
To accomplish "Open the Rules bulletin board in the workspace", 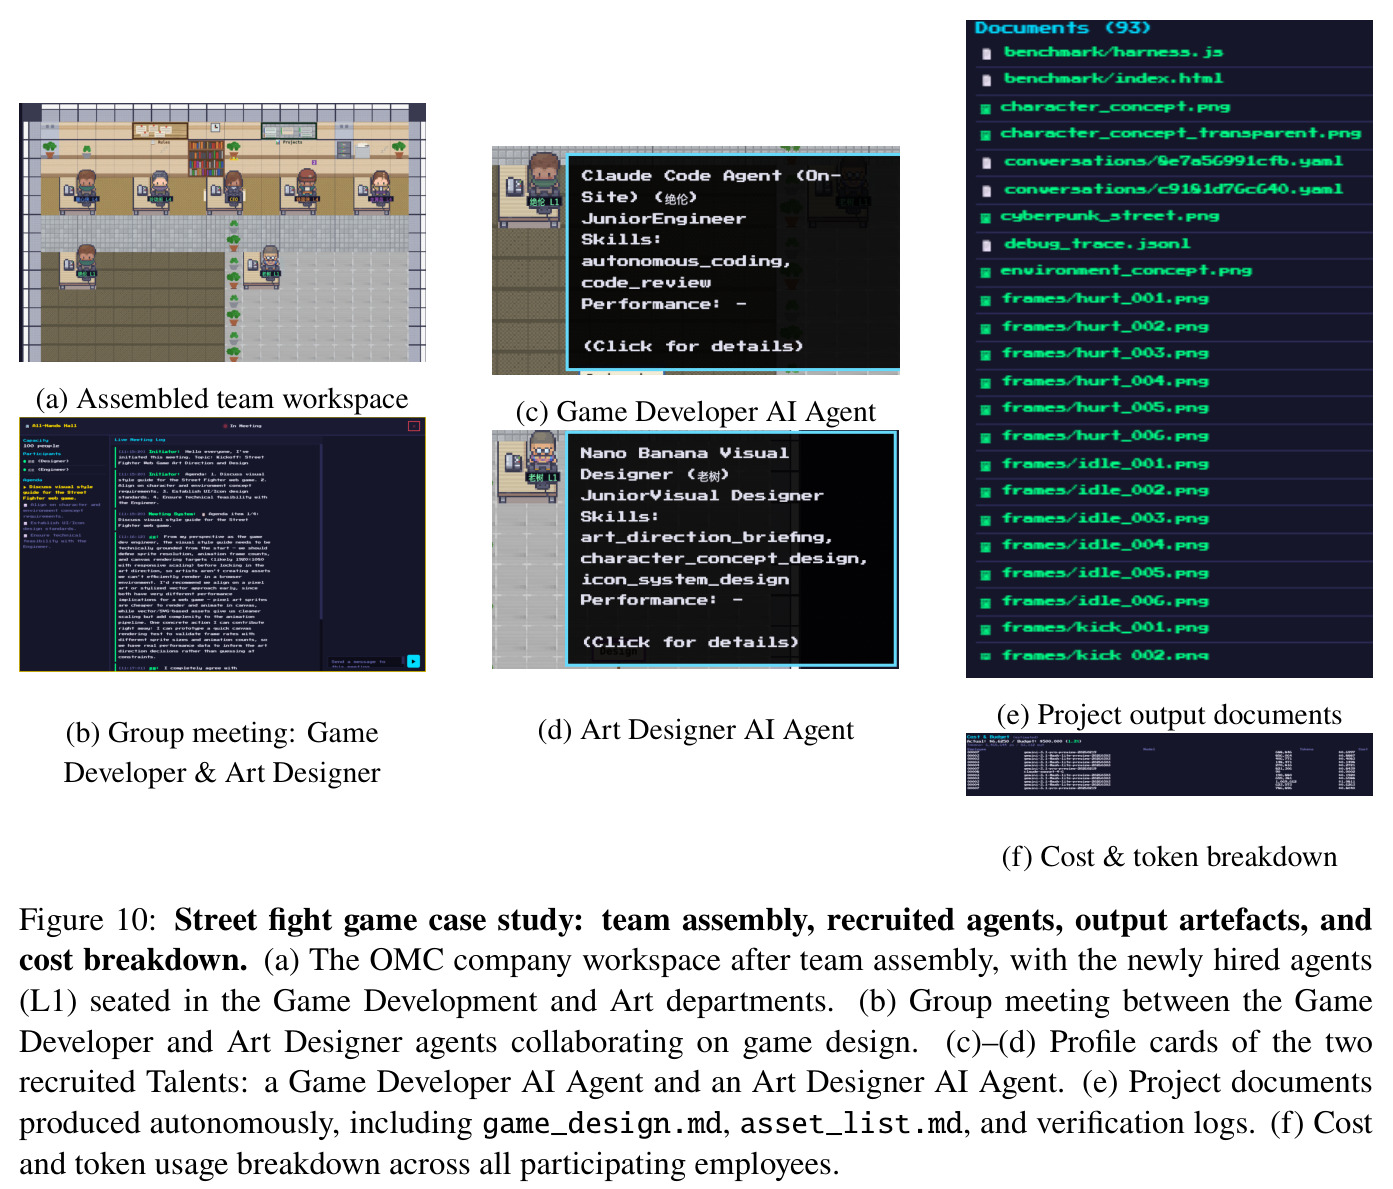I will 160,130.
